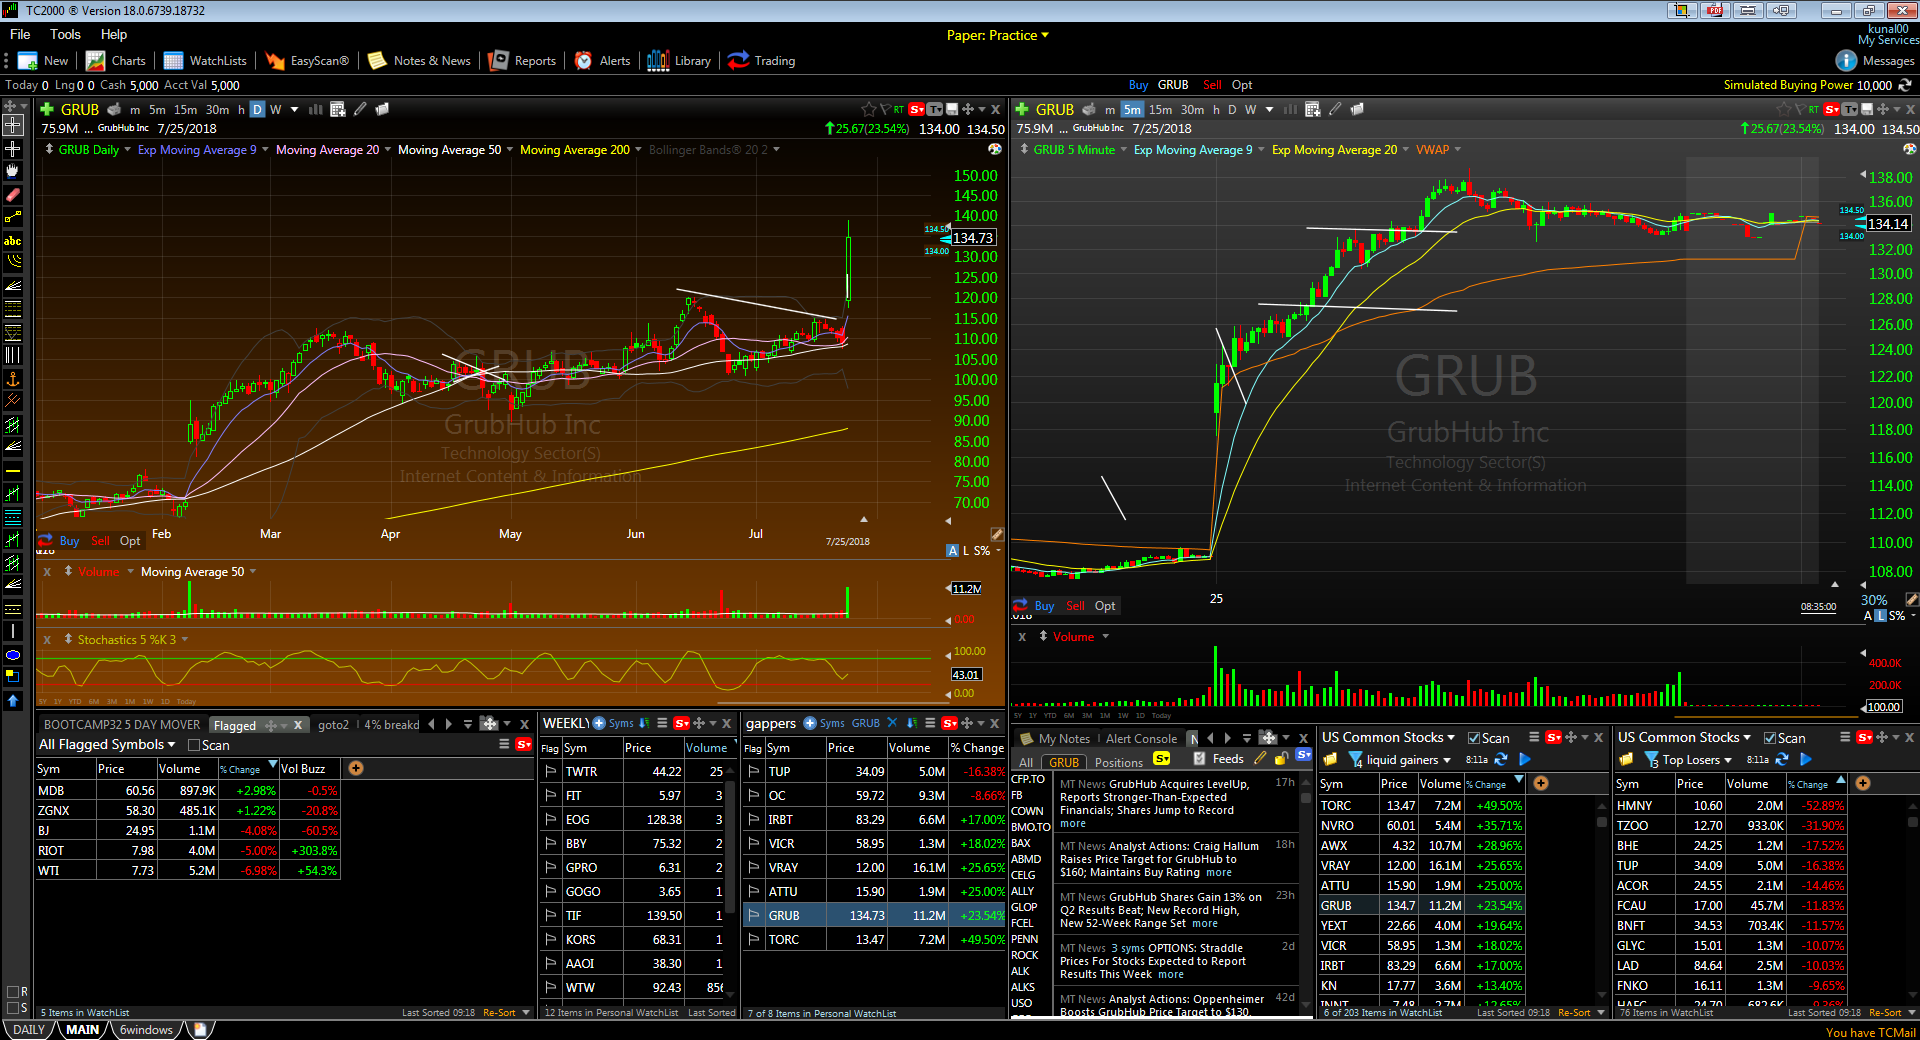Select the eraser drawing tool
The image size is (1920, 1040).
pos(13,194)
